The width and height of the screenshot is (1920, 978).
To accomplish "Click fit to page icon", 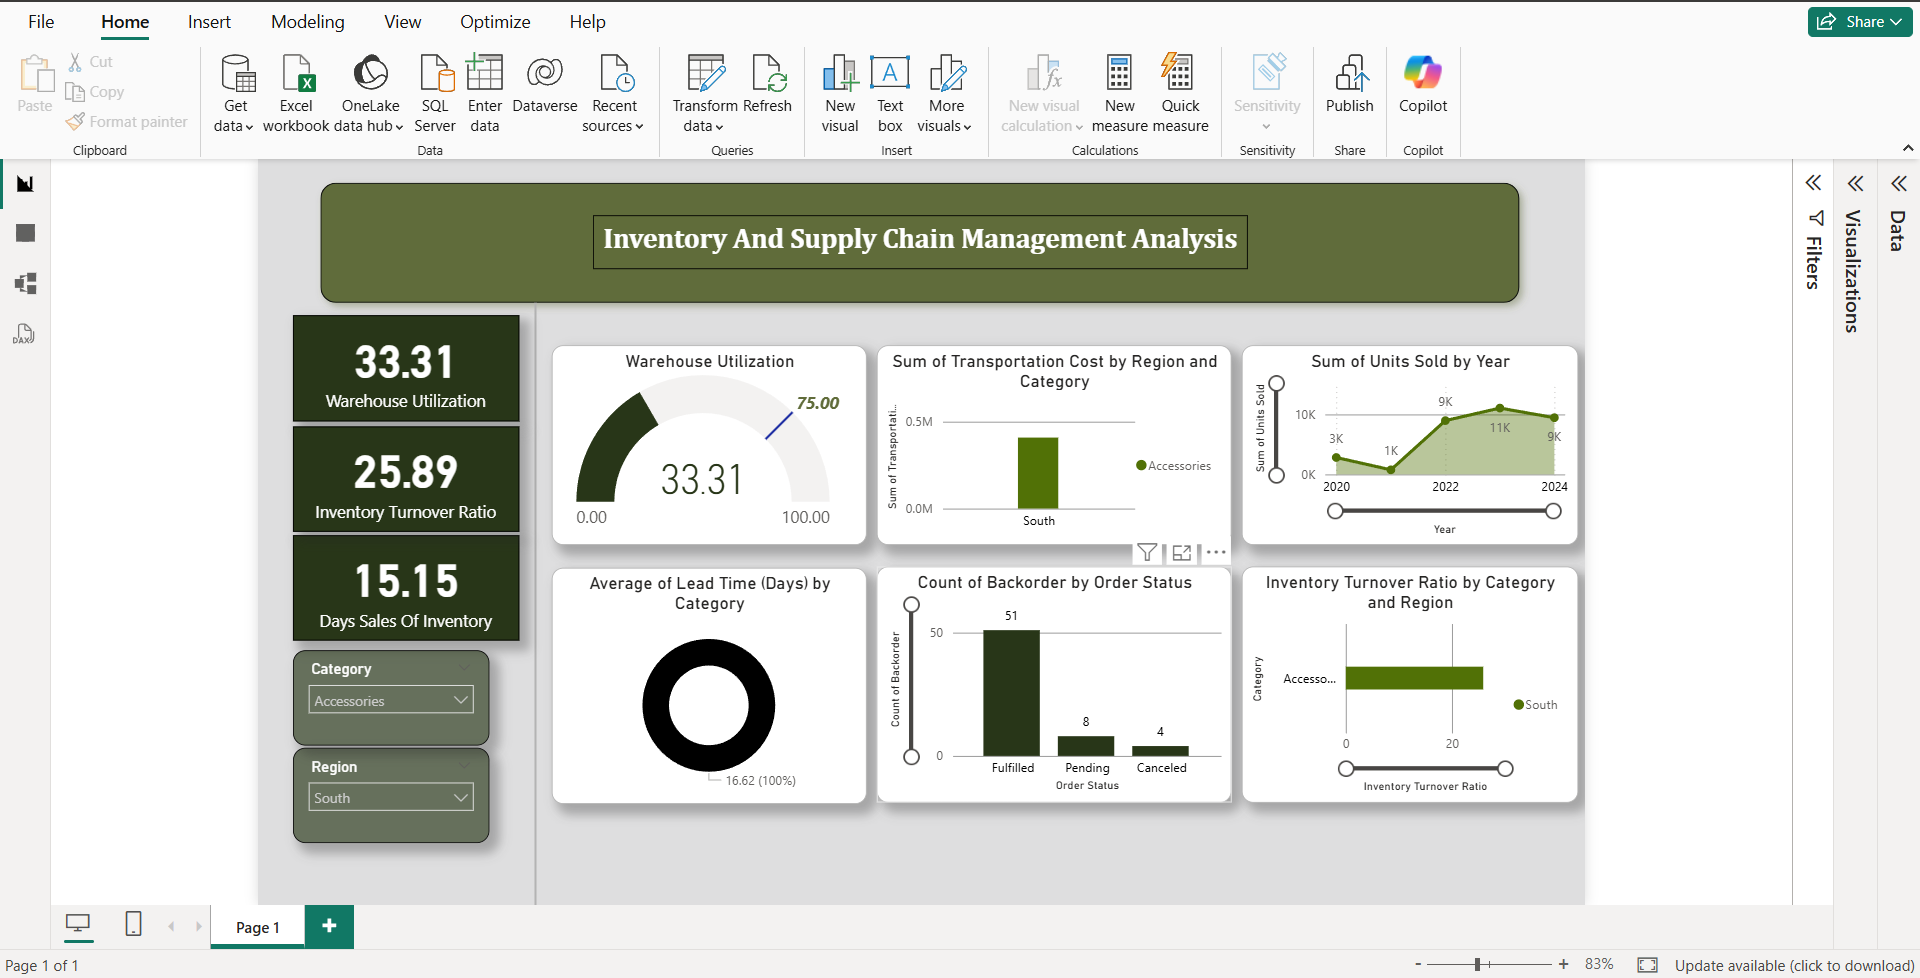I will pyautogui.click(x=1647, y=965).
